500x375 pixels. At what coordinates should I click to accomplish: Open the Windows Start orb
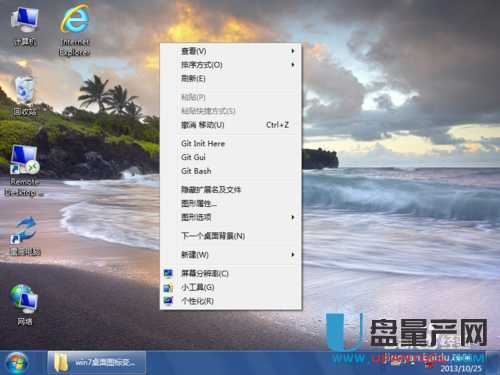click(x=17, y=363)
